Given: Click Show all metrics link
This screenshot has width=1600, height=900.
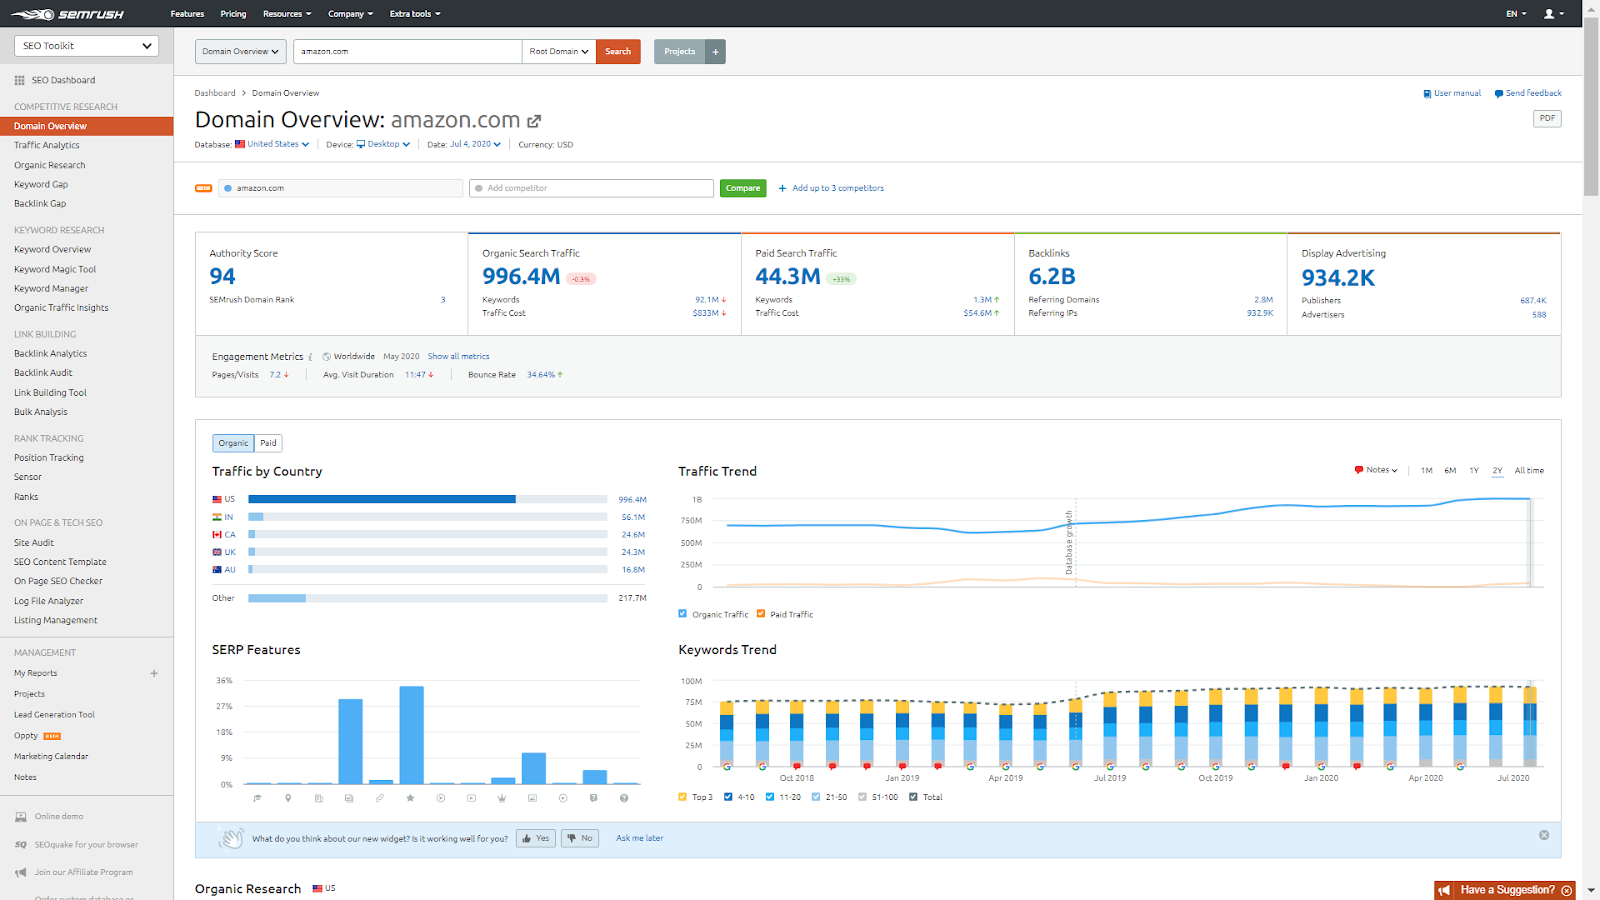Looking at the screenshot, I should 459,356.
